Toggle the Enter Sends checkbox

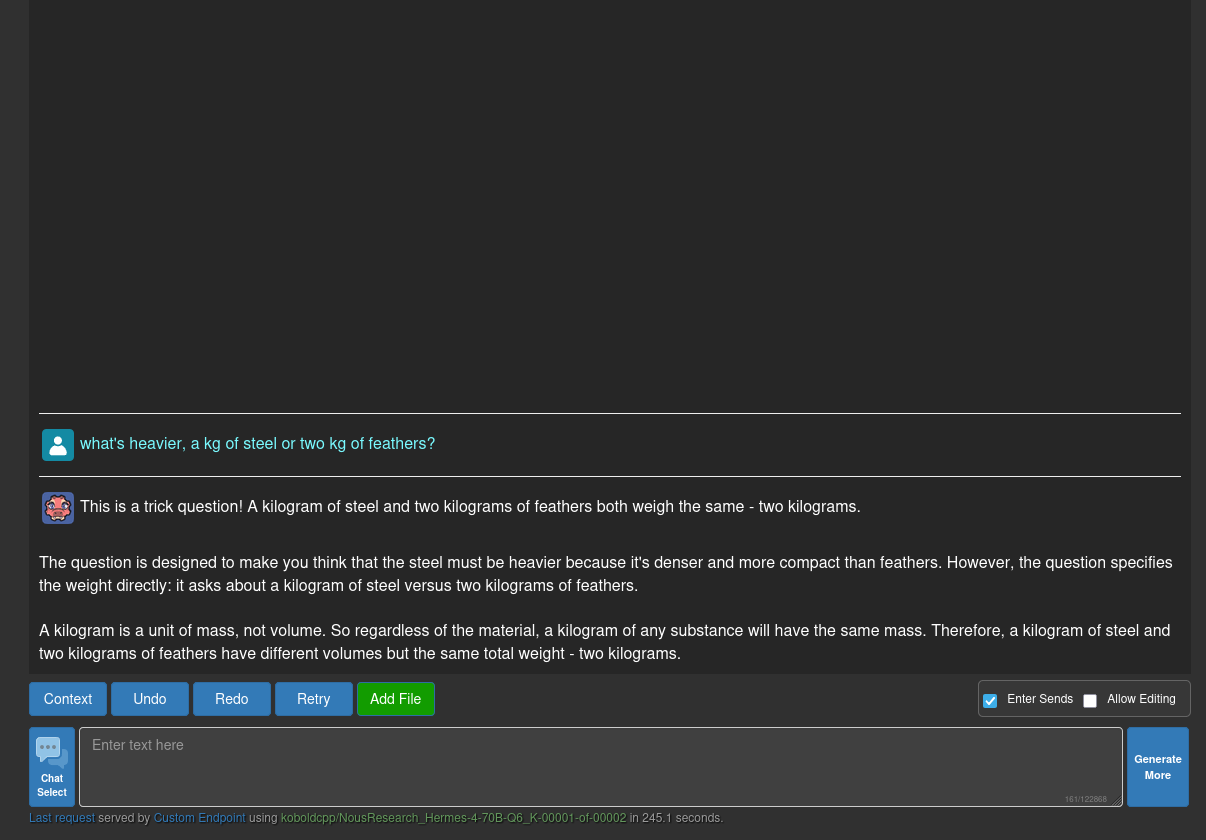[x=990, y=700]
